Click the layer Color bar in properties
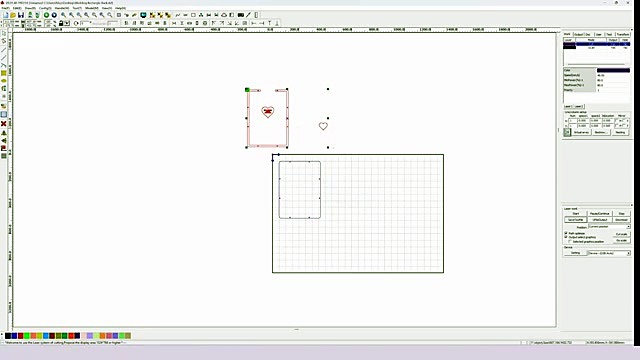Image resolution: width=640 pixels, height=360 pixels. click(x=613, y=70)
